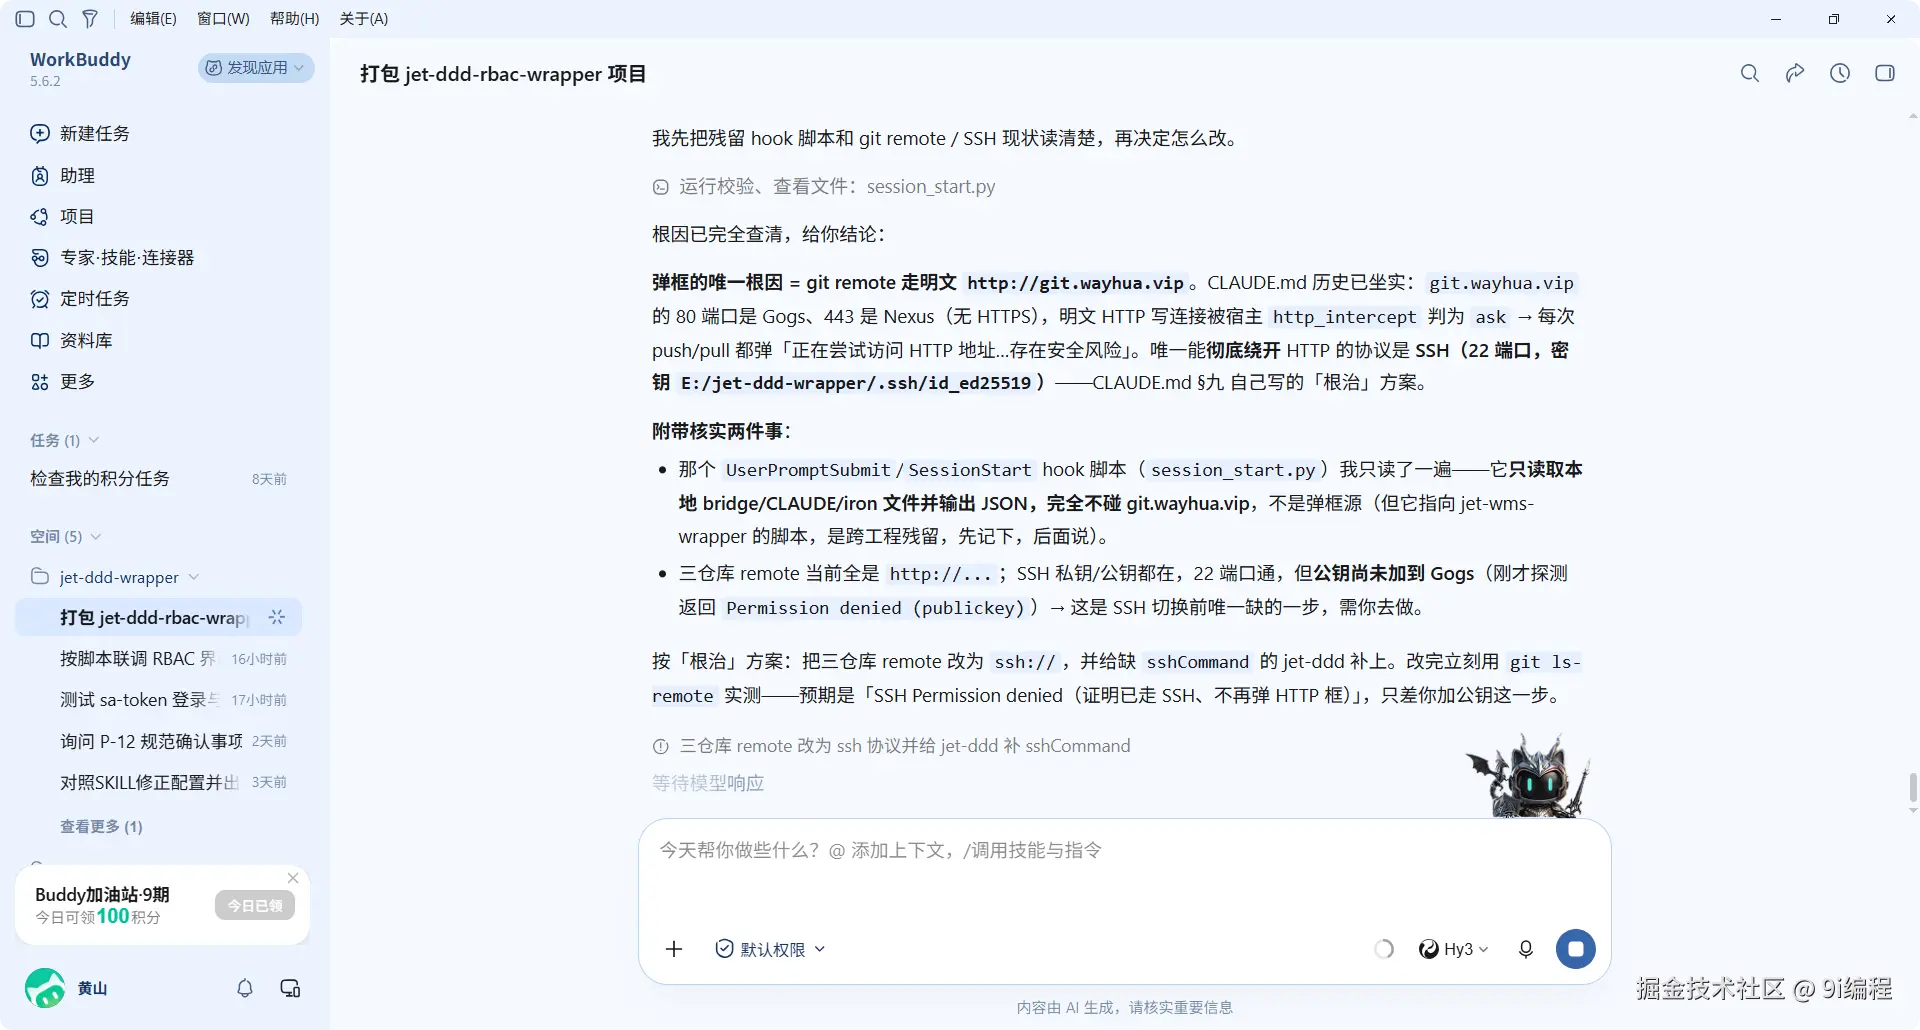Open 询问 P-12 规范确认事项 conversation
This screenshot has height=1030, width=1920.
158,740
